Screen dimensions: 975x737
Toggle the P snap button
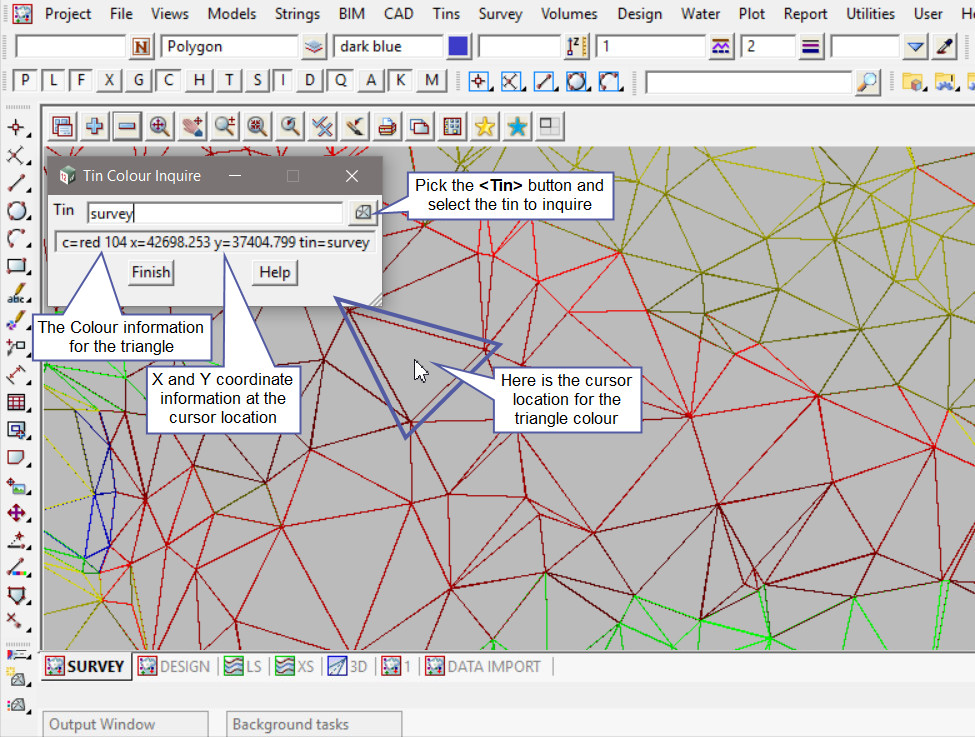point(25,81)
